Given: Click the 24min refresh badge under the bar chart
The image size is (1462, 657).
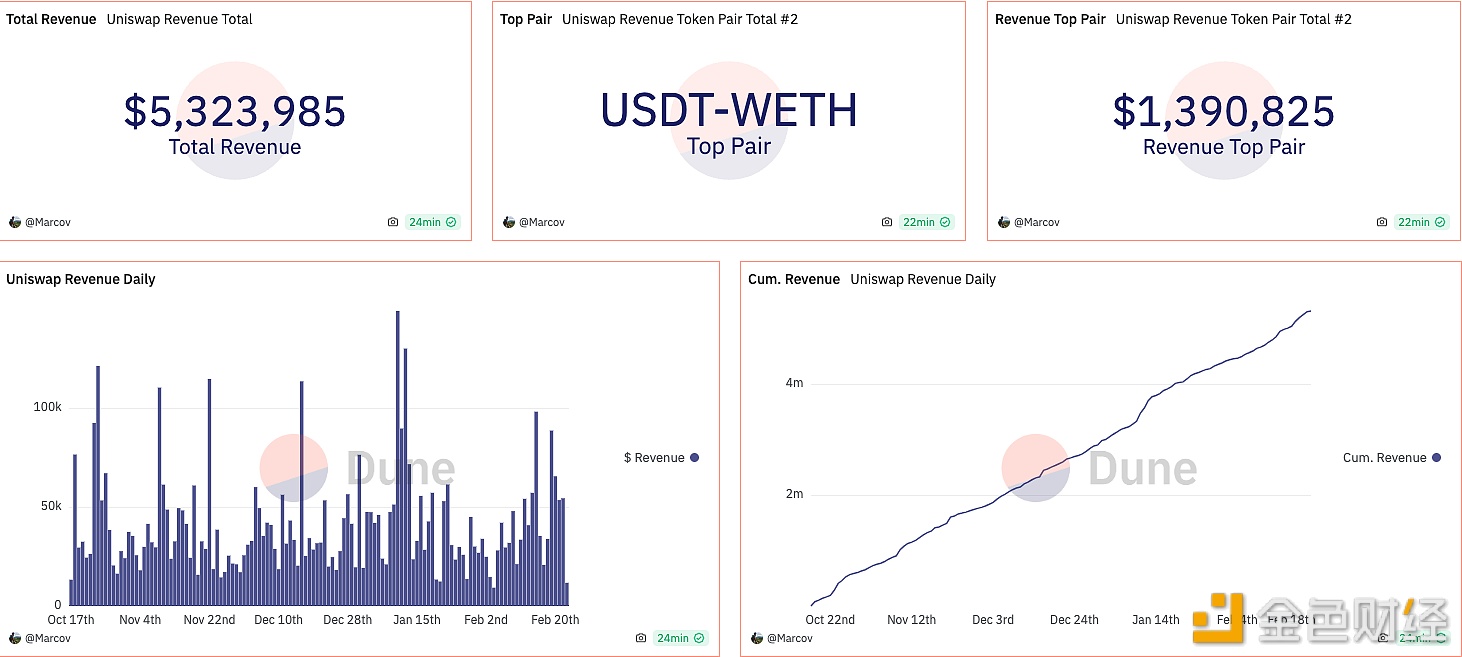Looking at the screenshot, I should (680, 638).
